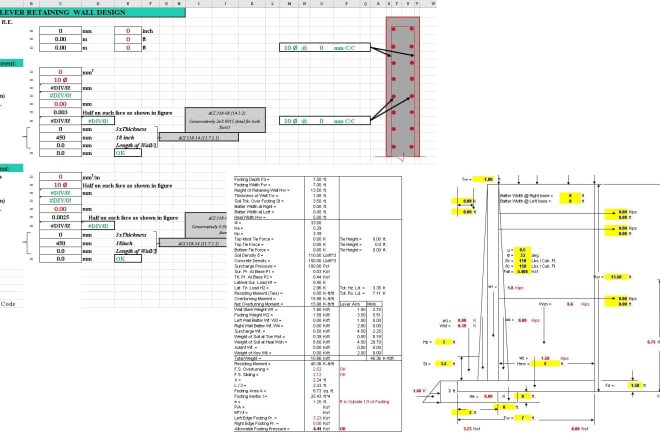Select the Soil Density row label
660x440 pixels.
click(x=249, y=256)
